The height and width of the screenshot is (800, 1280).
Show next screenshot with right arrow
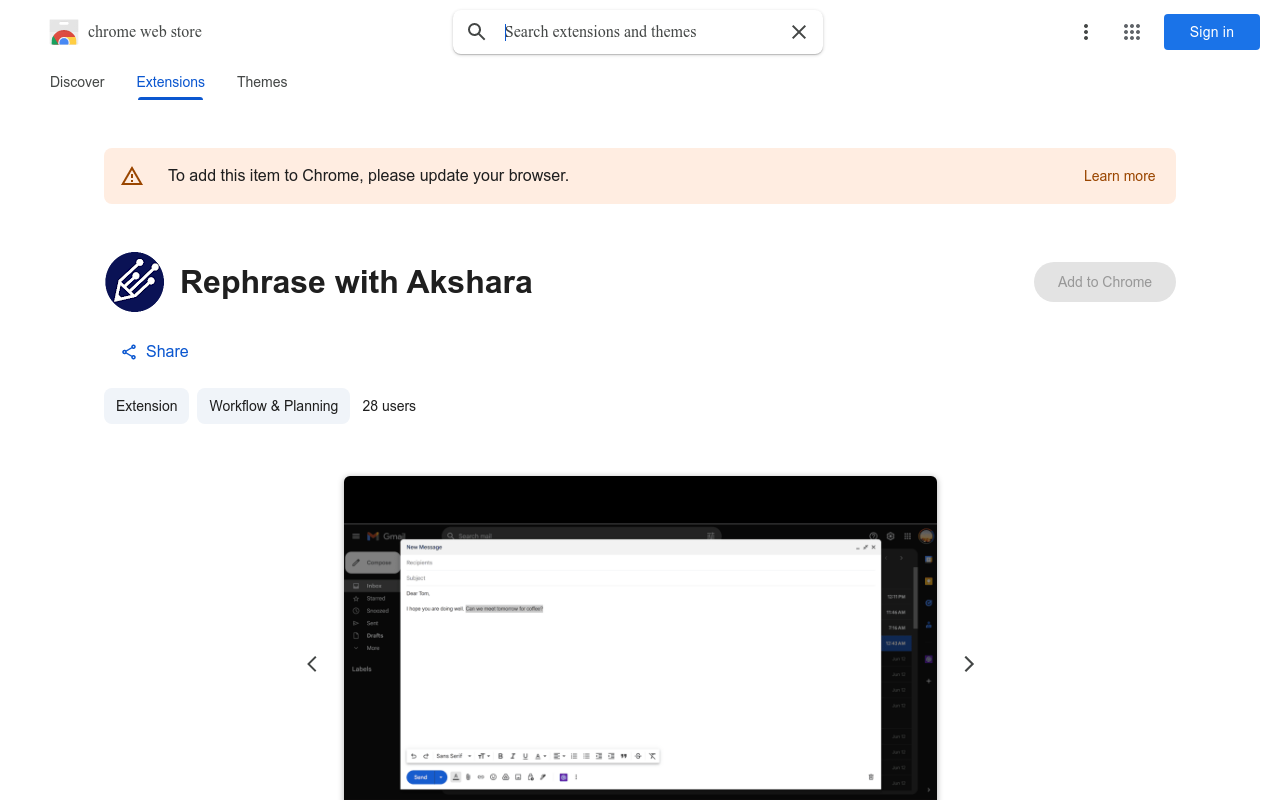point(968,664)
